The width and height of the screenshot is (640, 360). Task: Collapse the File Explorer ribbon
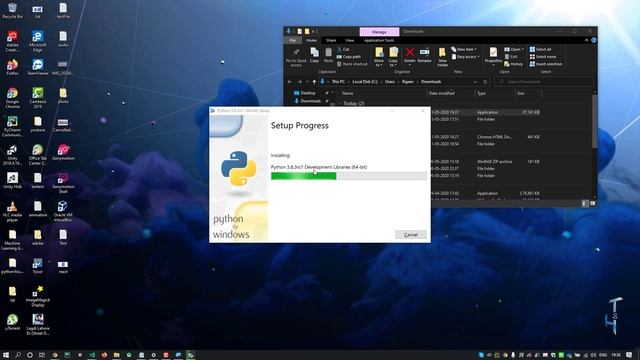587,40
